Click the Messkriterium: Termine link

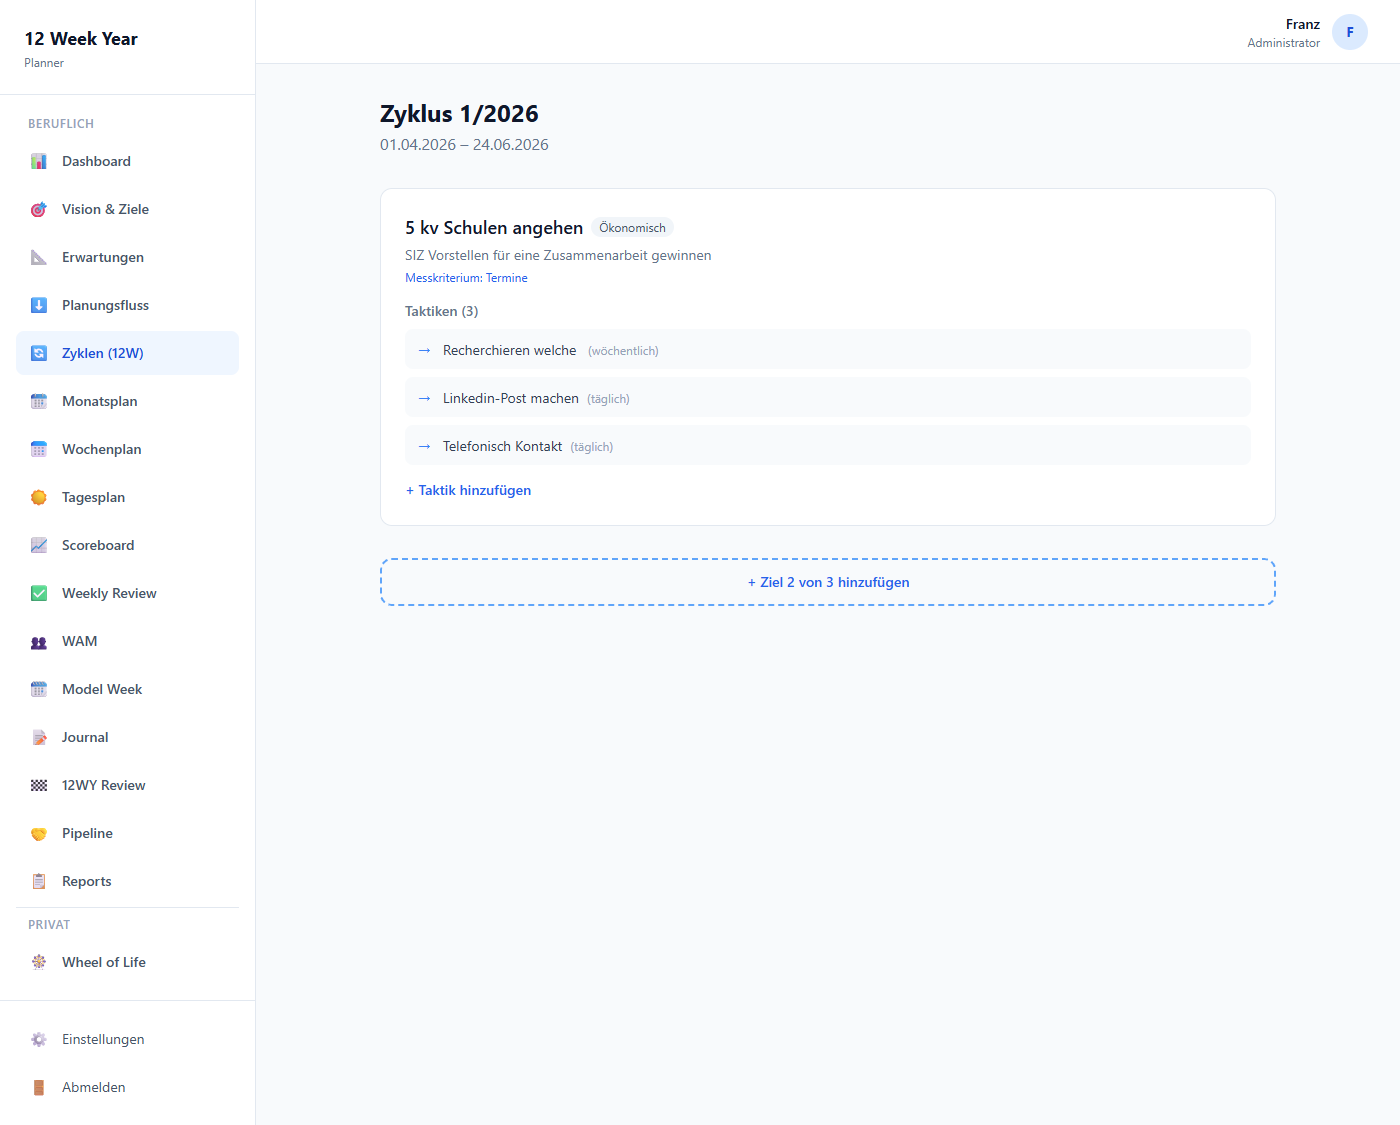tap(466, 279)
